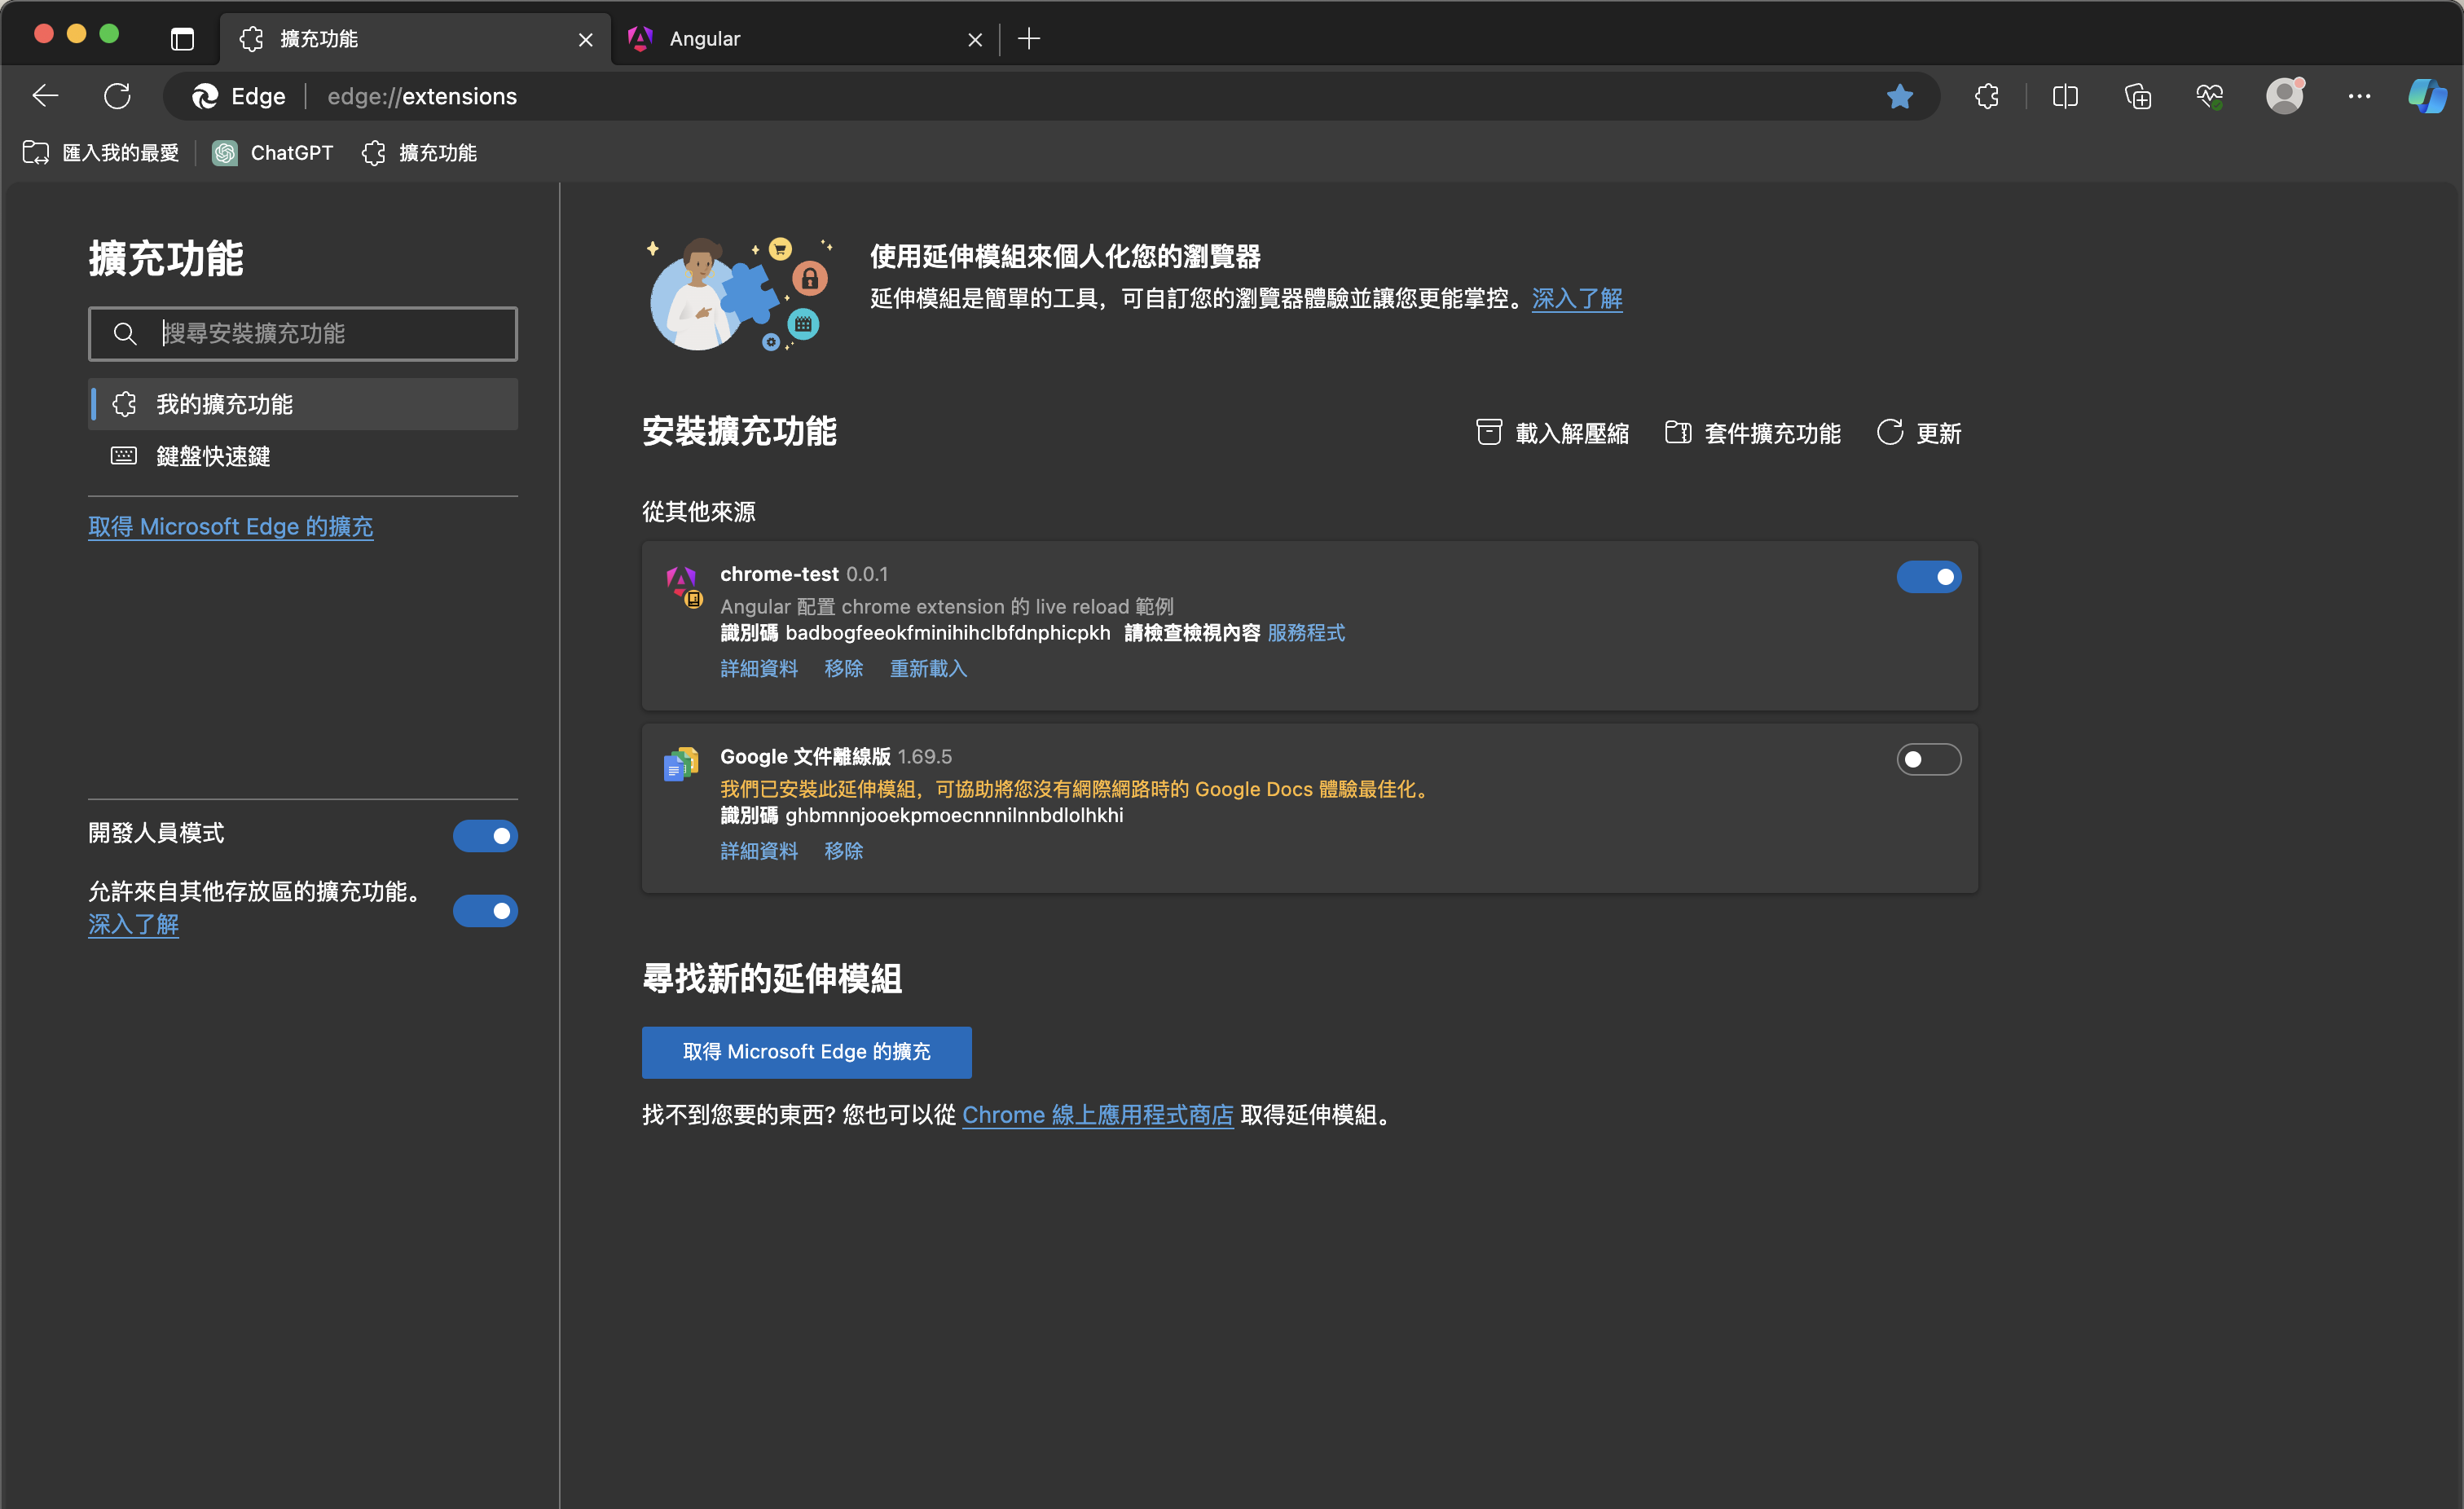Click the favorite star in address bar
Image resolution: width=2464 pixels, height=1509 pixels.
click(1899, 96)
